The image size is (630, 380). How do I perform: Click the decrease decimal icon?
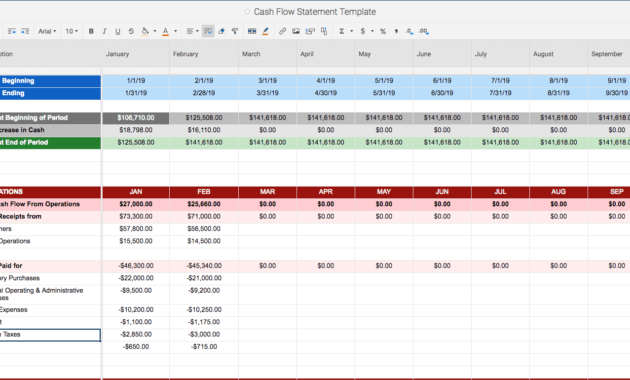pos(409,31)
